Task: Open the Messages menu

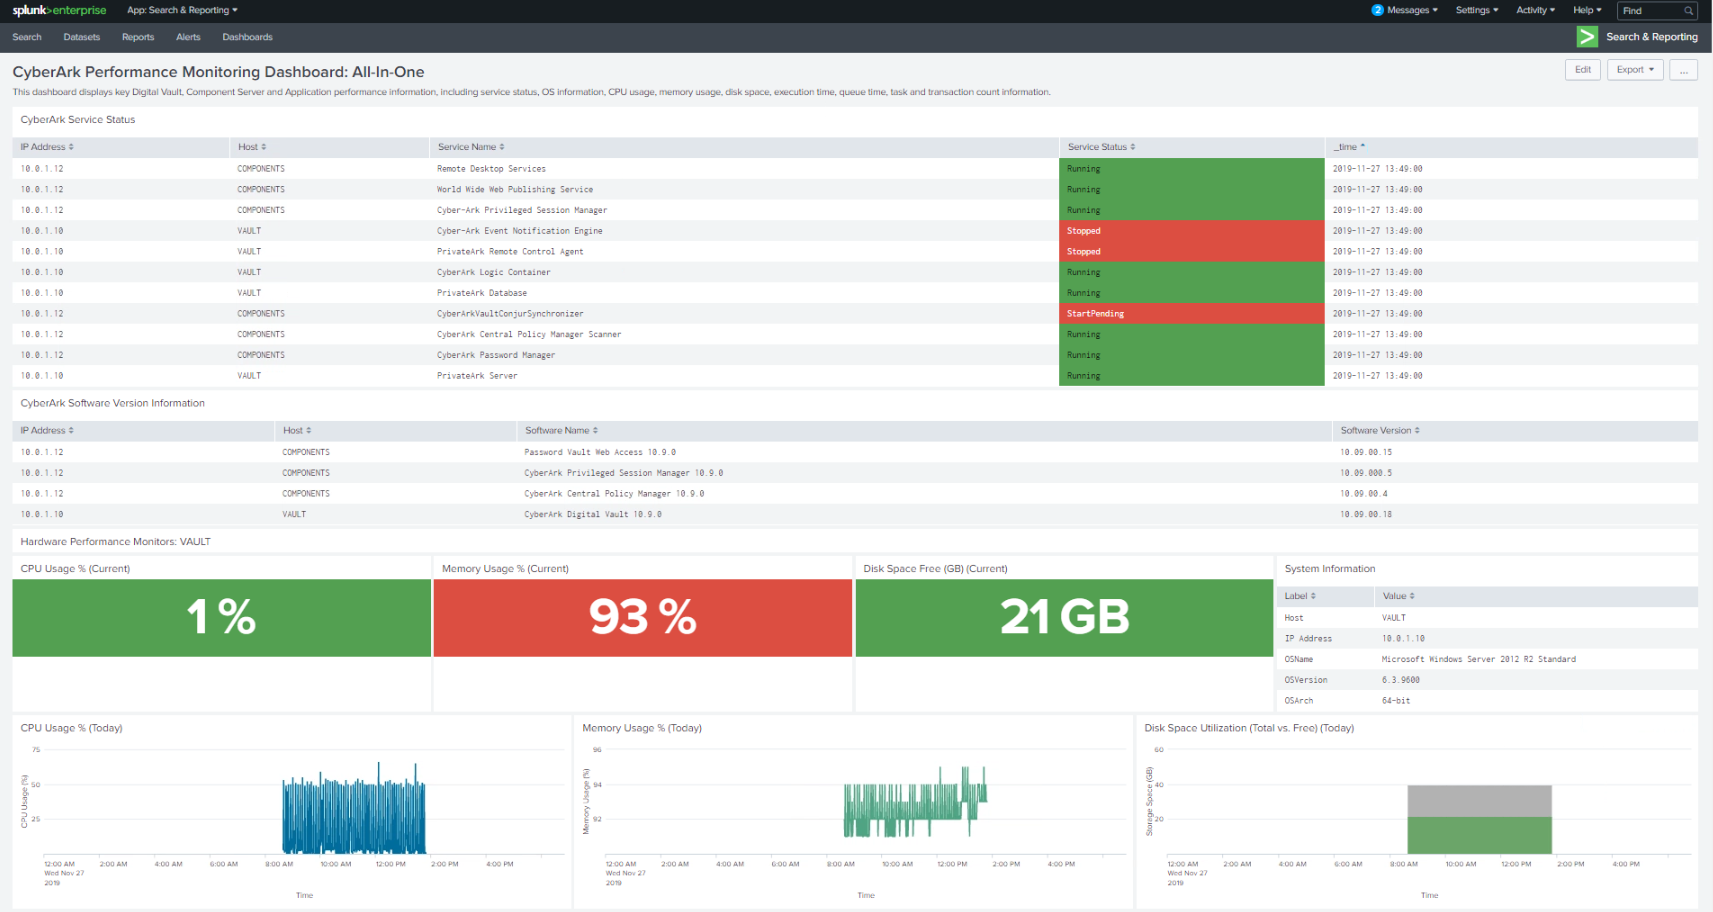Action: click(1412, 10)
